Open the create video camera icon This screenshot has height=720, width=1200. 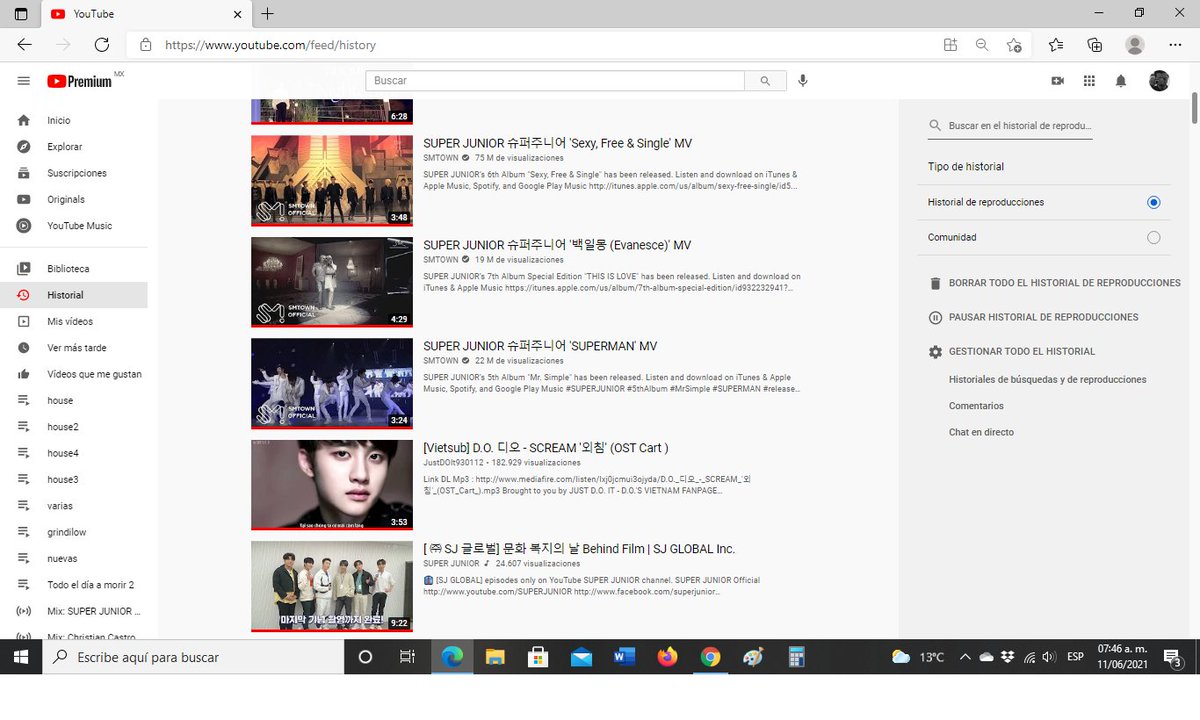pos(1058,81)
